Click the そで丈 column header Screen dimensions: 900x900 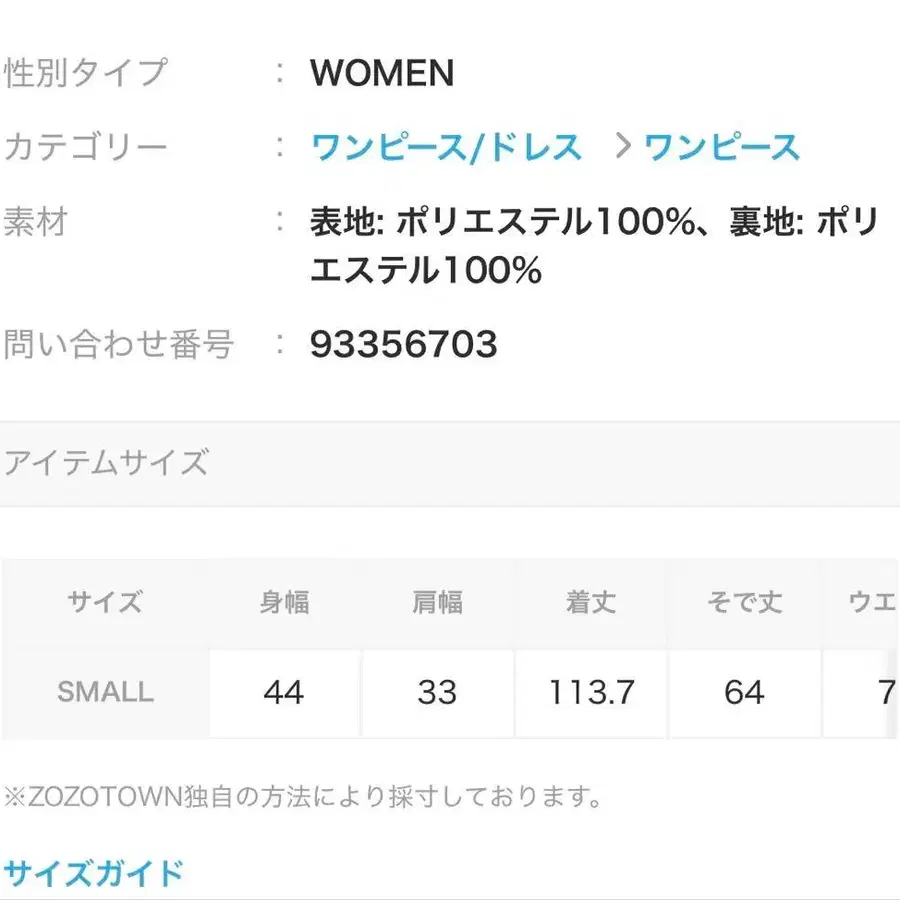[743, 601]
